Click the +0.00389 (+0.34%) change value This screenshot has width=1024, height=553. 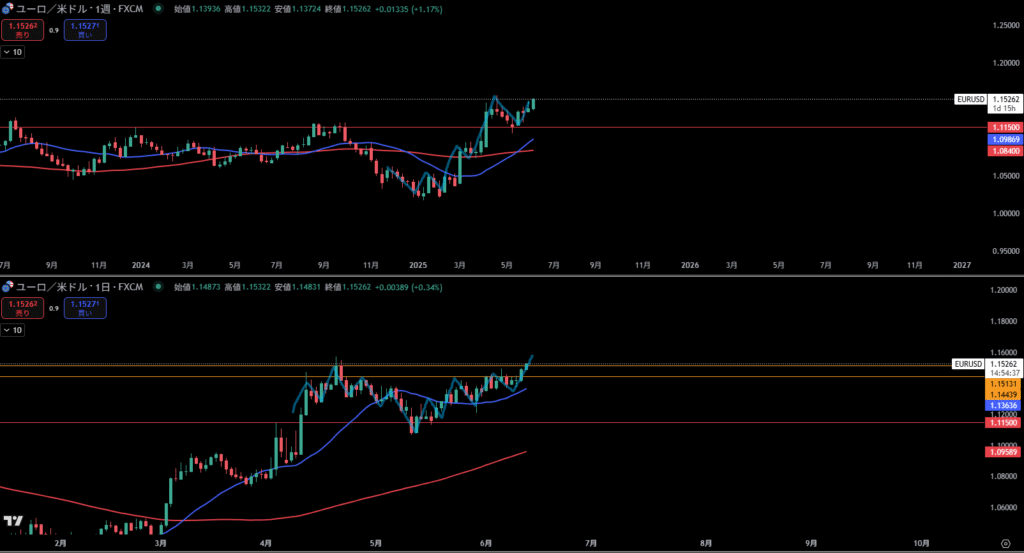pyautogui.click(x=408, y=287)
